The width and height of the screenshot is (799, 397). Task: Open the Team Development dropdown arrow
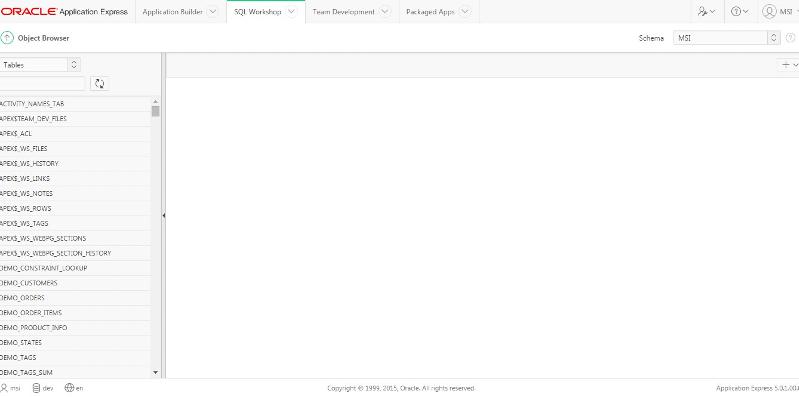385,11
